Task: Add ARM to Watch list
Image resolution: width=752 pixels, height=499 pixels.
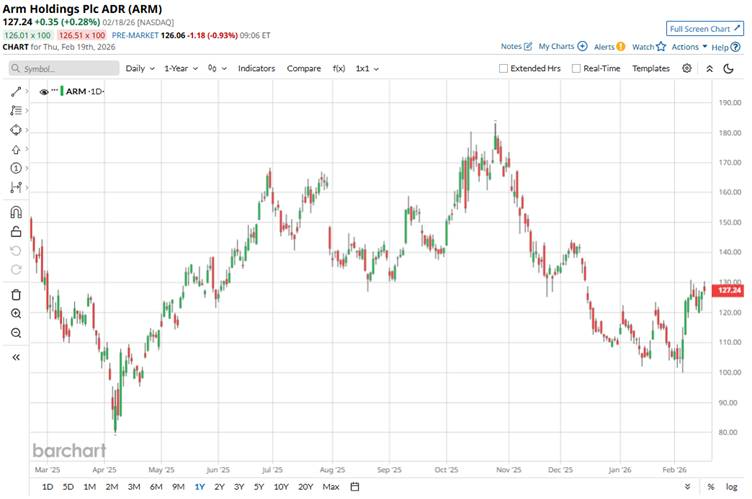Action: (649, 47)
